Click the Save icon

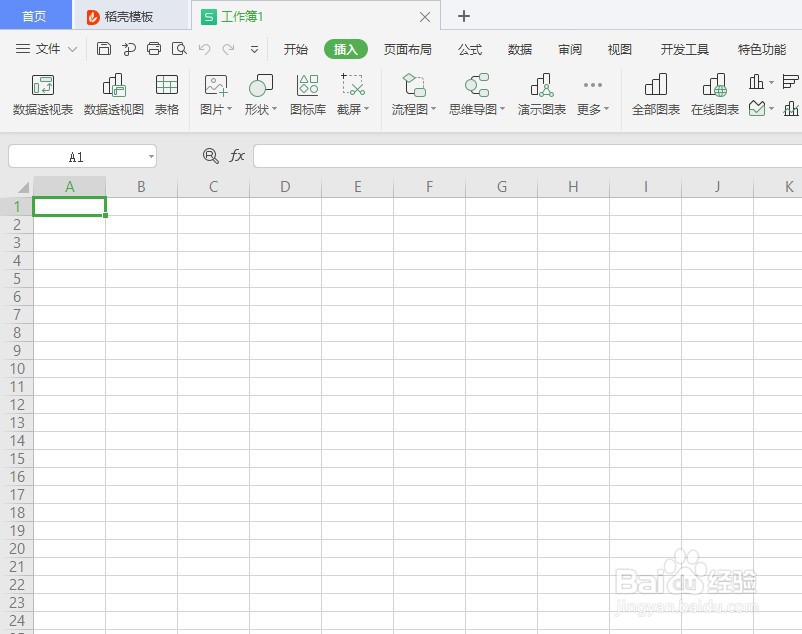[x=104, y=48]
